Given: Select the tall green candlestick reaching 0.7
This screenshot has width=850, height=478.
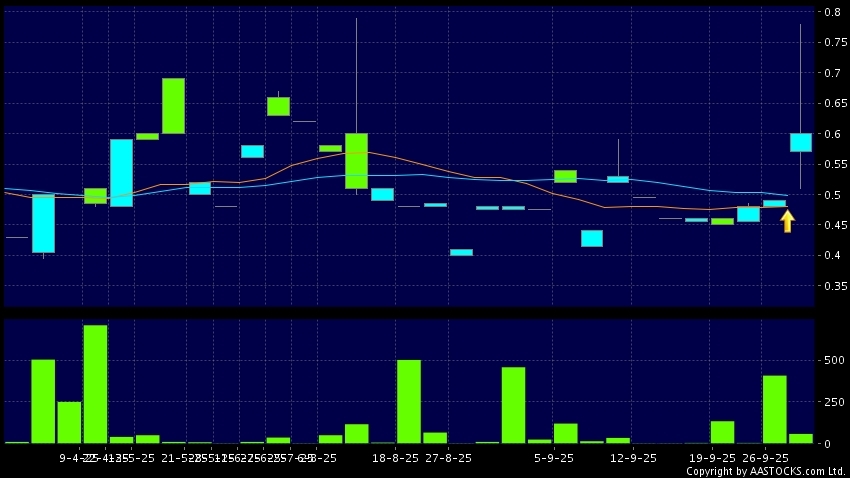Looking at the screenshot, I should coord(173,105).
